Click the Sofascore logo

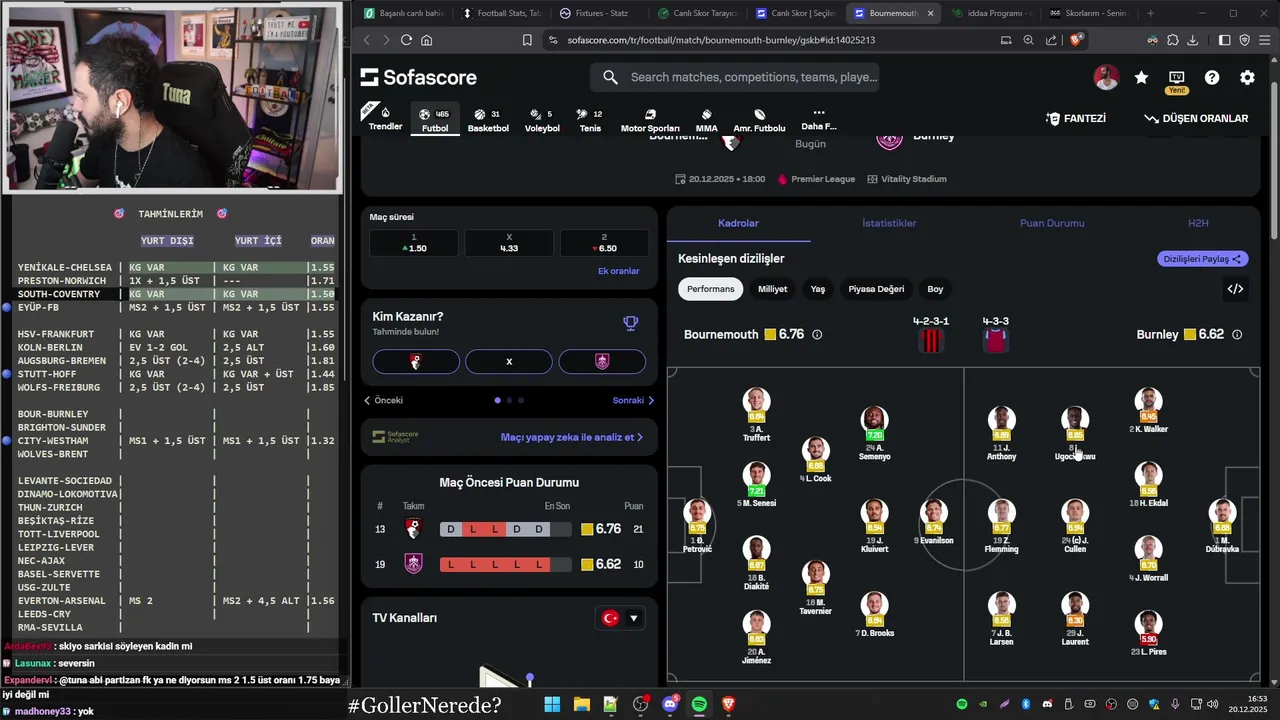pyautogui.click(x=419, y=77)
